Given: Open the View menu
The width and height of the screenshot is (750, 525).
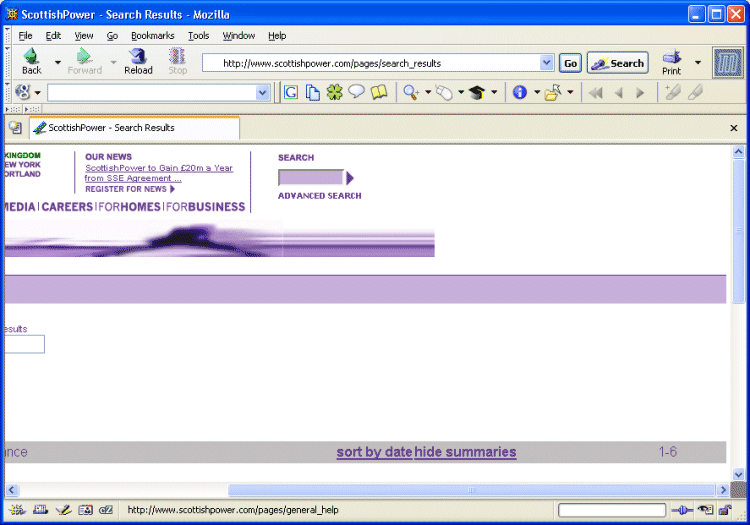Looking at the screenshot, I should coord(84,35).
